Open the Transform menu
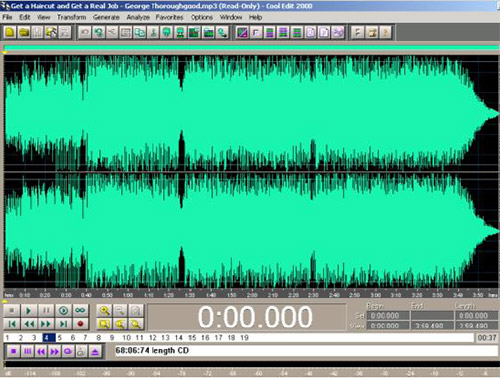The height and width of the screenshot is (380, 500). [x=71, y=17]
